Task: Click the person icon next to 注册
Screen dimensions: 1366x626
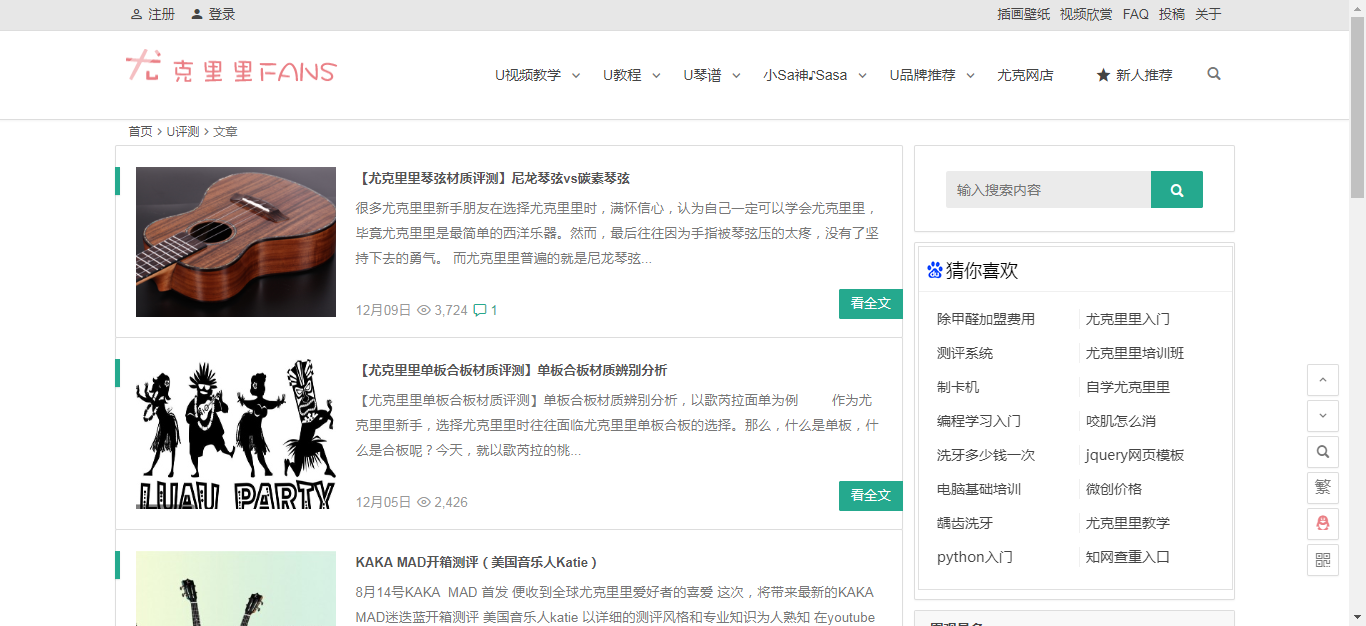Action: pyautogui.click(x=136, y=14)
